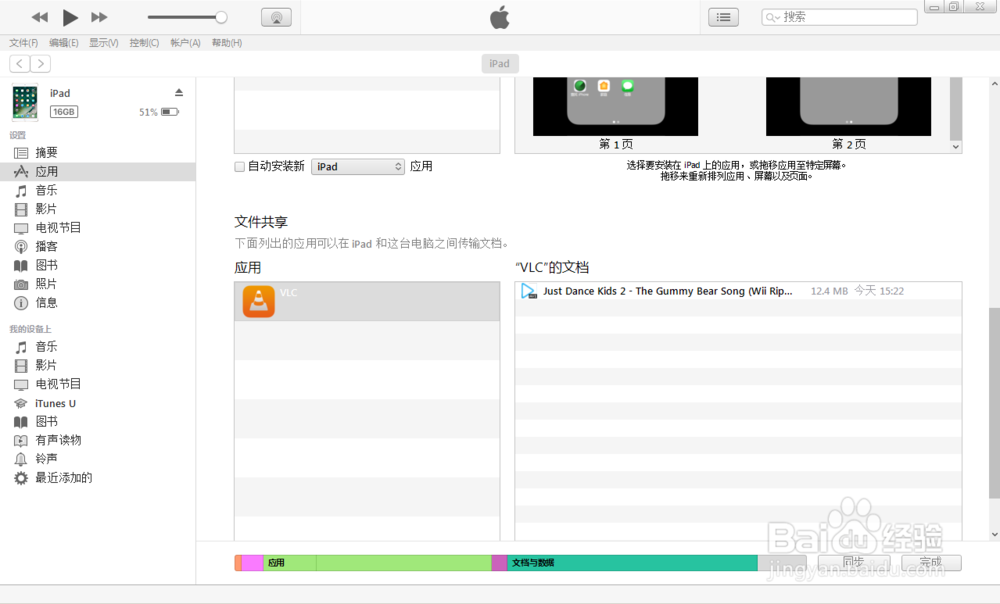
Task: Open the 文件 menu
Action: coord(22,42)
